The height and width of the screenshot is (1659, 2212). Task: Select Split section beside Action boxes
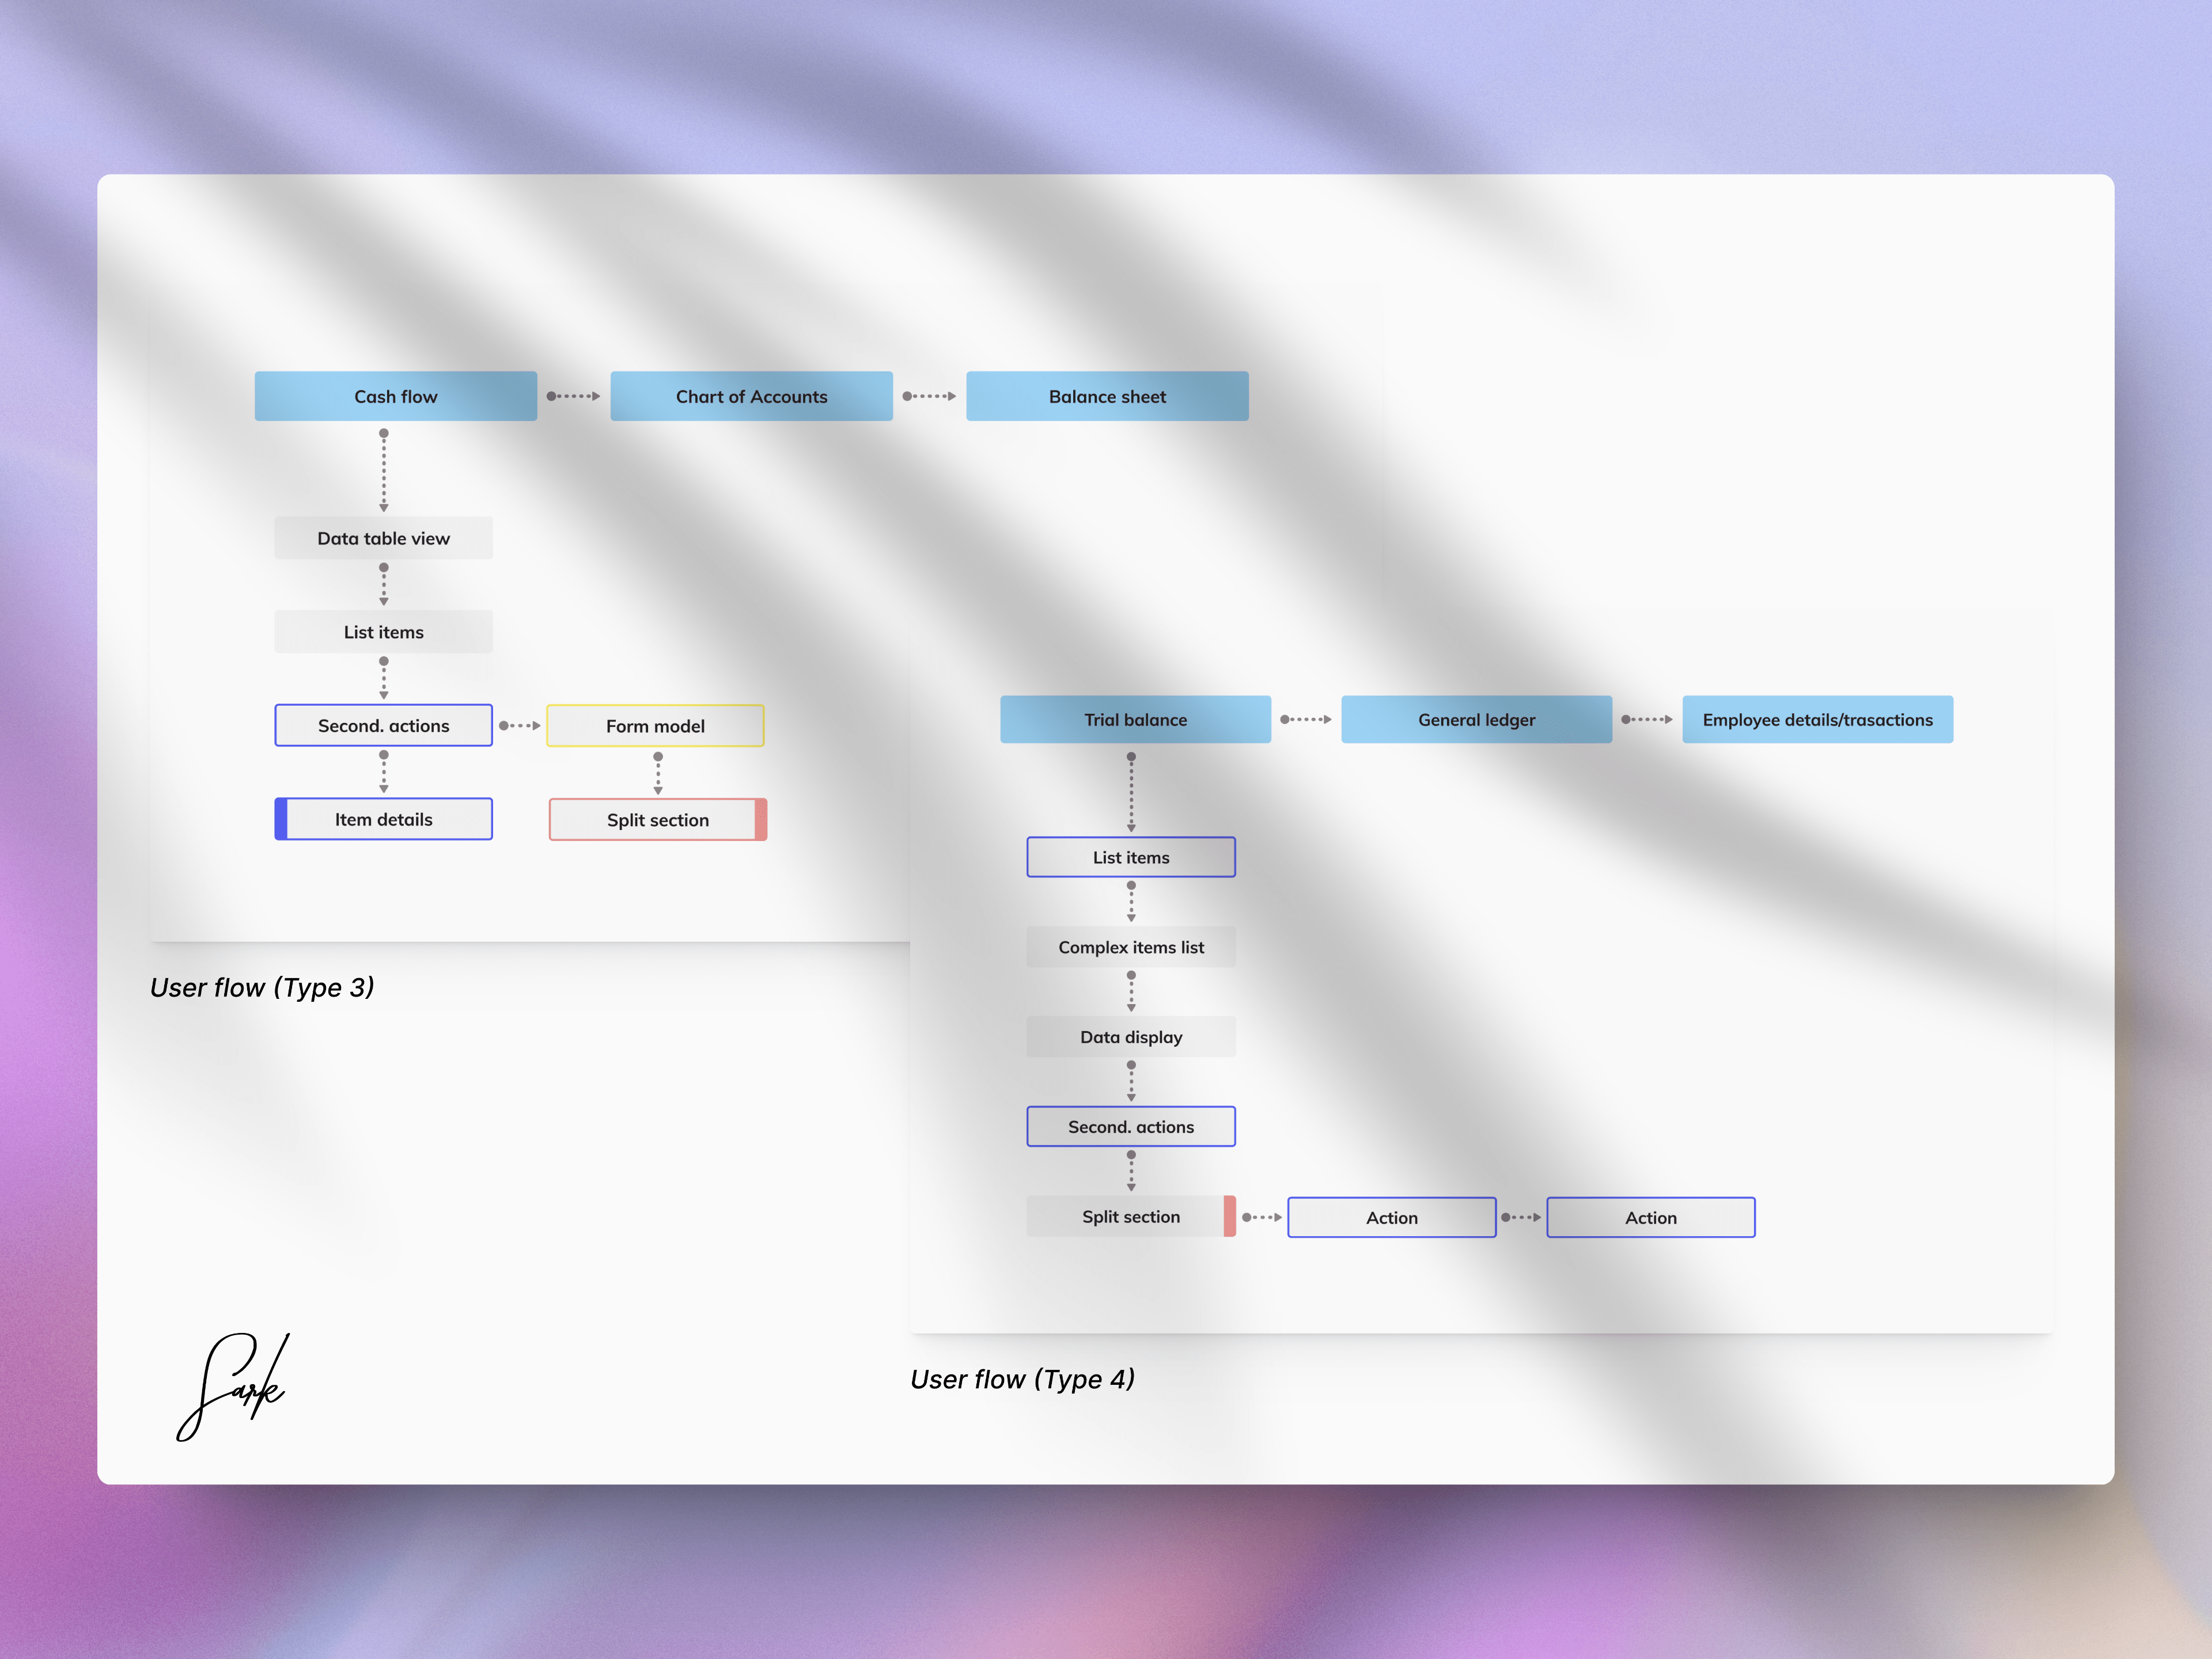1131,1217
